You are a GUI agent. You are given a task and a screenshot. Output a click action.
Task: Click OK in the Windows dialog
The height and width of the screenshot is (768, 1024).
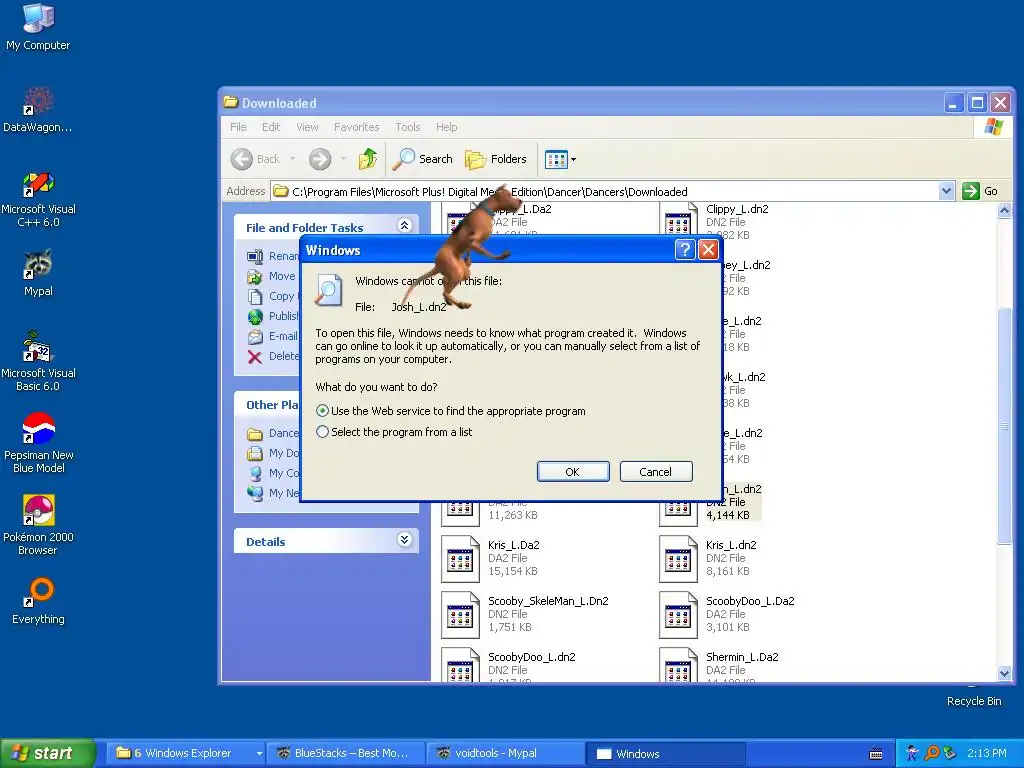pyautogui.click(x=573, y=472)
